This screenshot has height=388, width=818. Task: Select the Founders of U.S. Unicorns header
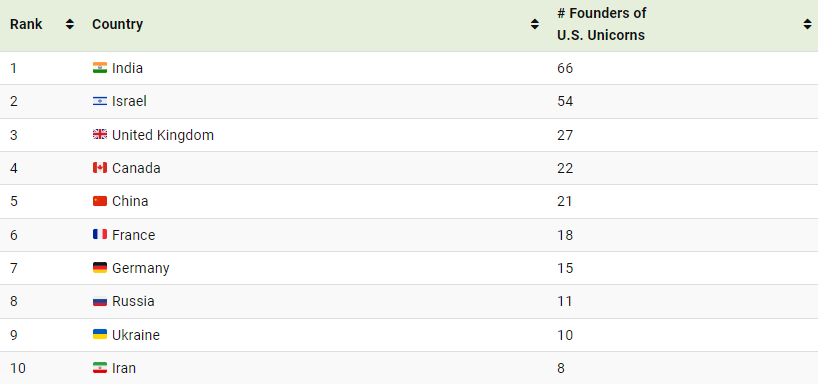pyautogui.click(x=602, y=24)
